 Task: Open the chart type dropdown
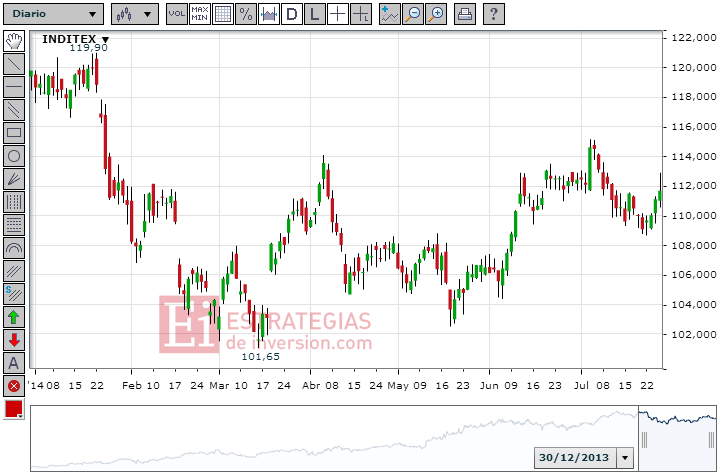pyautogui.click(x=135, y=14)
